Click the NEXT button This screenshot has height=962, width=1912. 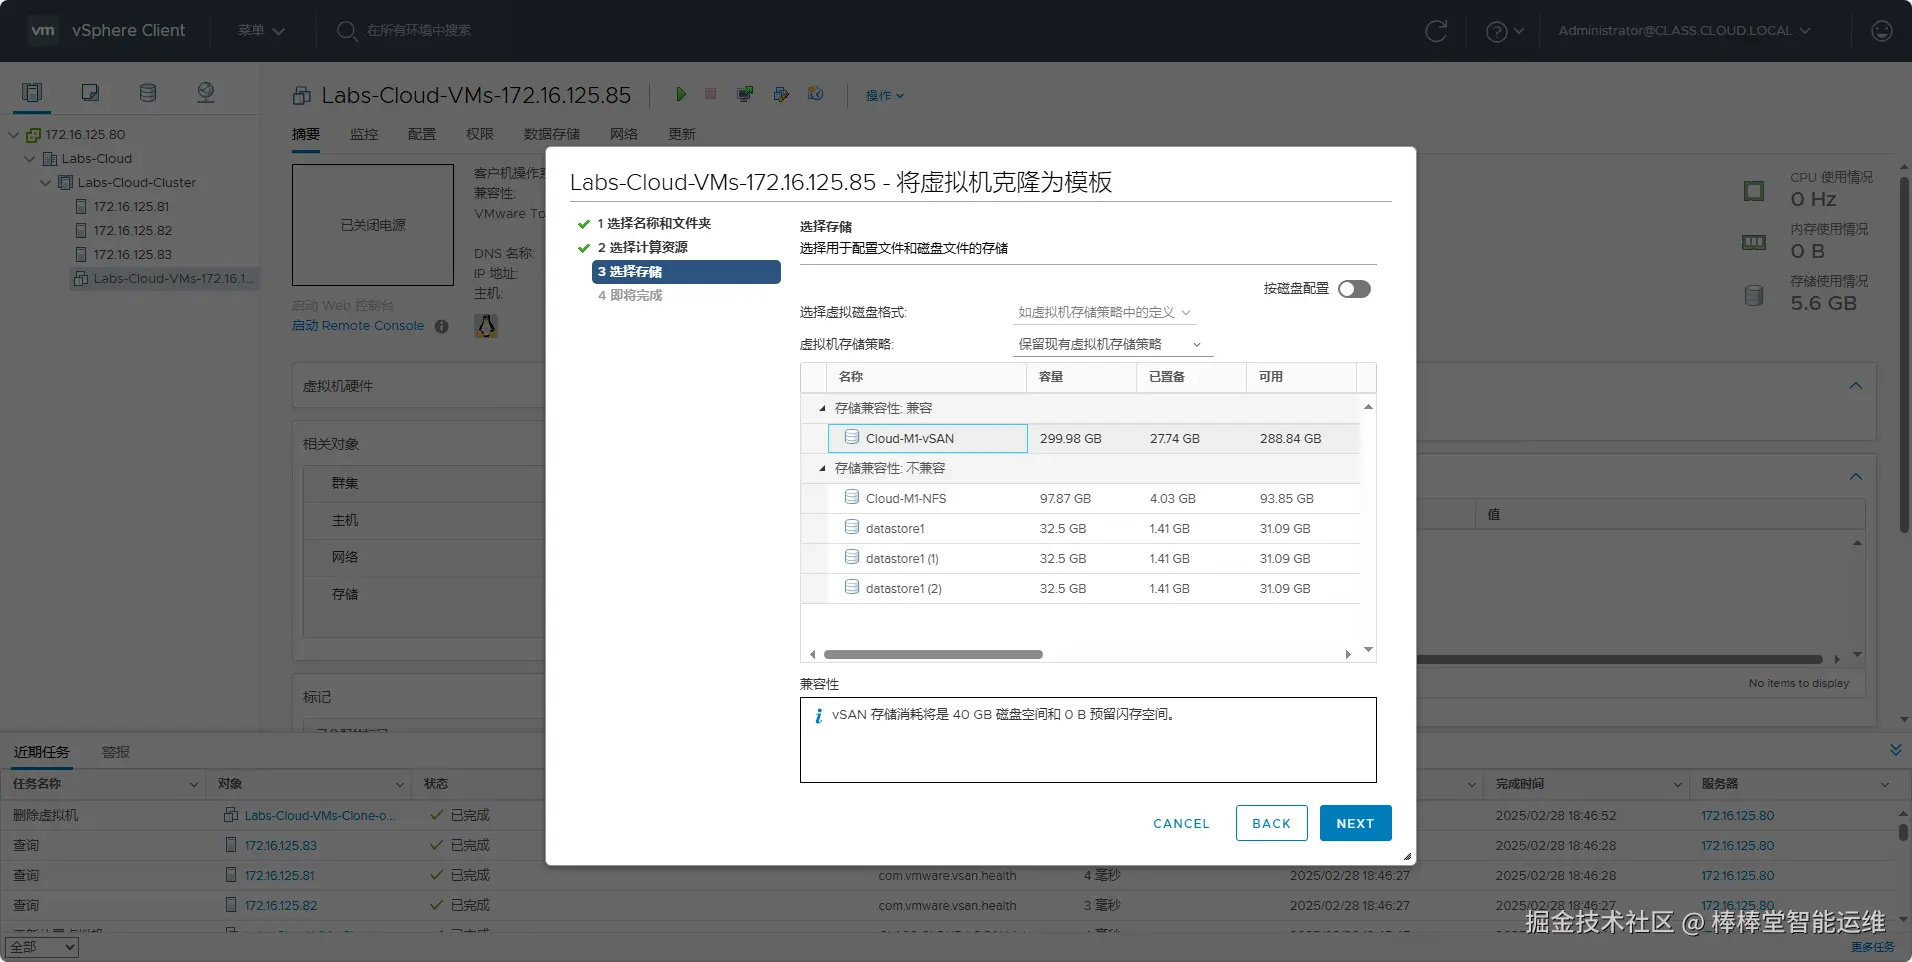pos(1355,823)
